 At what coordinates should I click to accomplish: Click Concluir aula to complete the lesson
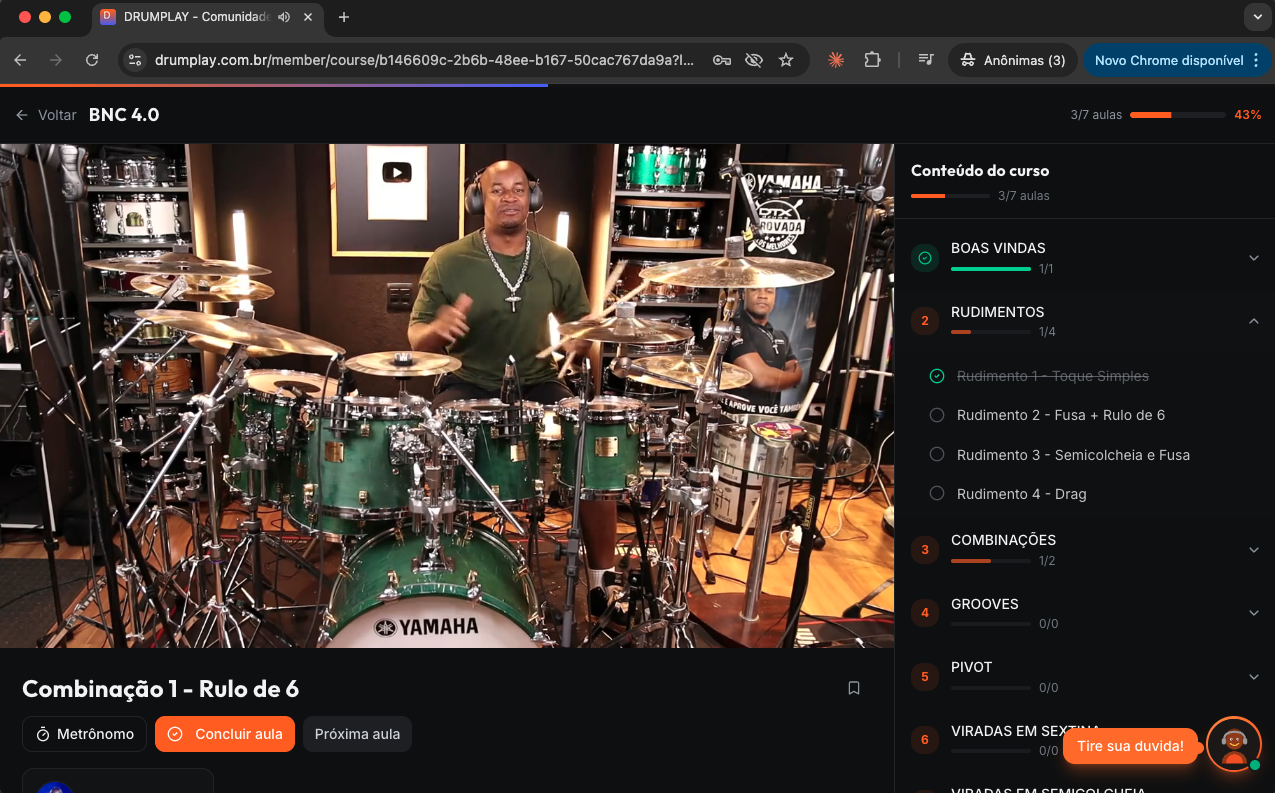coord(225,734)
